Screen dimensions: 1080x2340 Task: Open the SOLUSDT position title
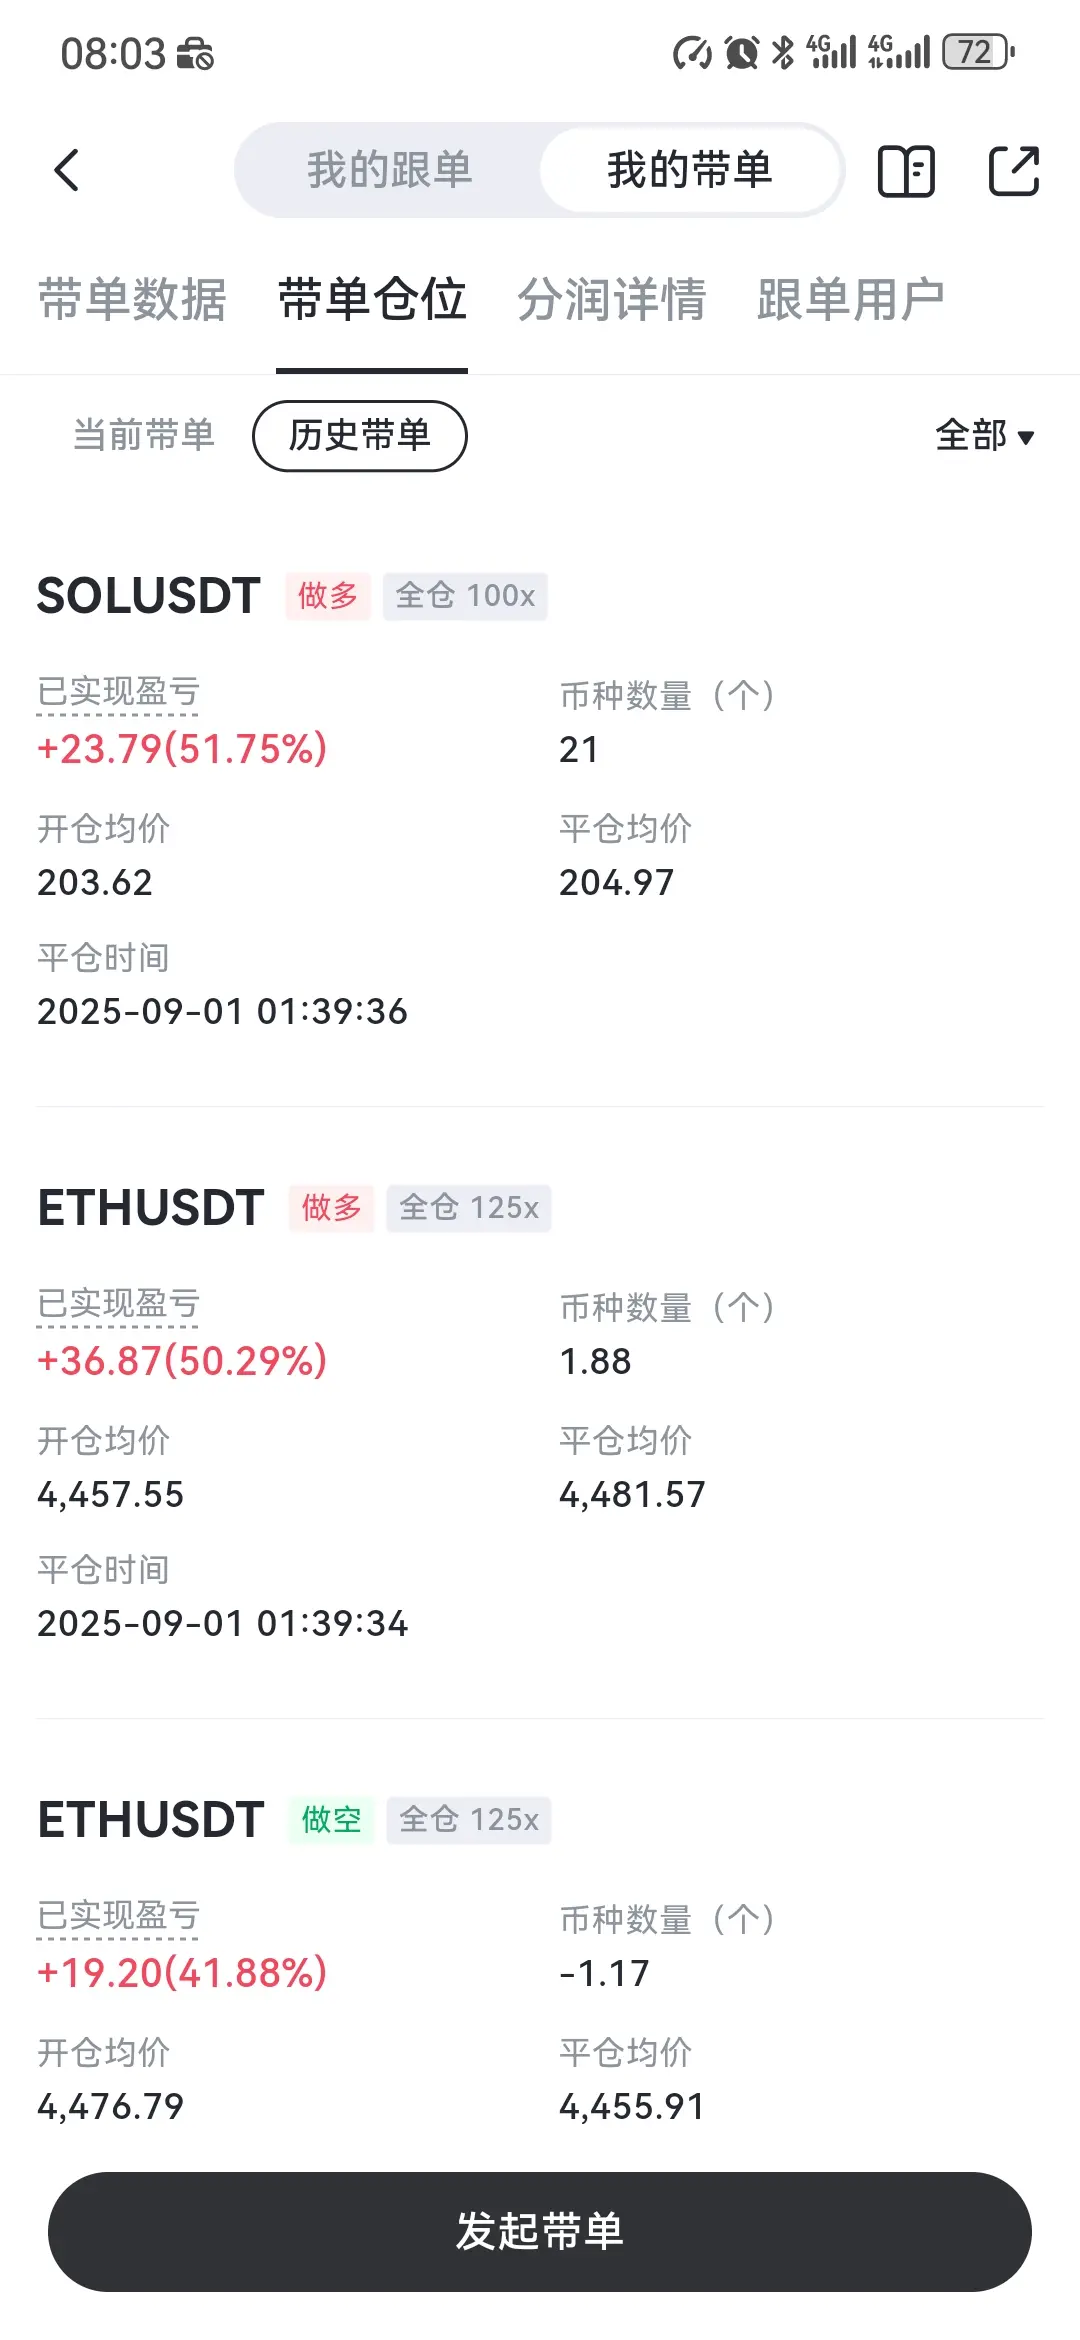[149, 596]
